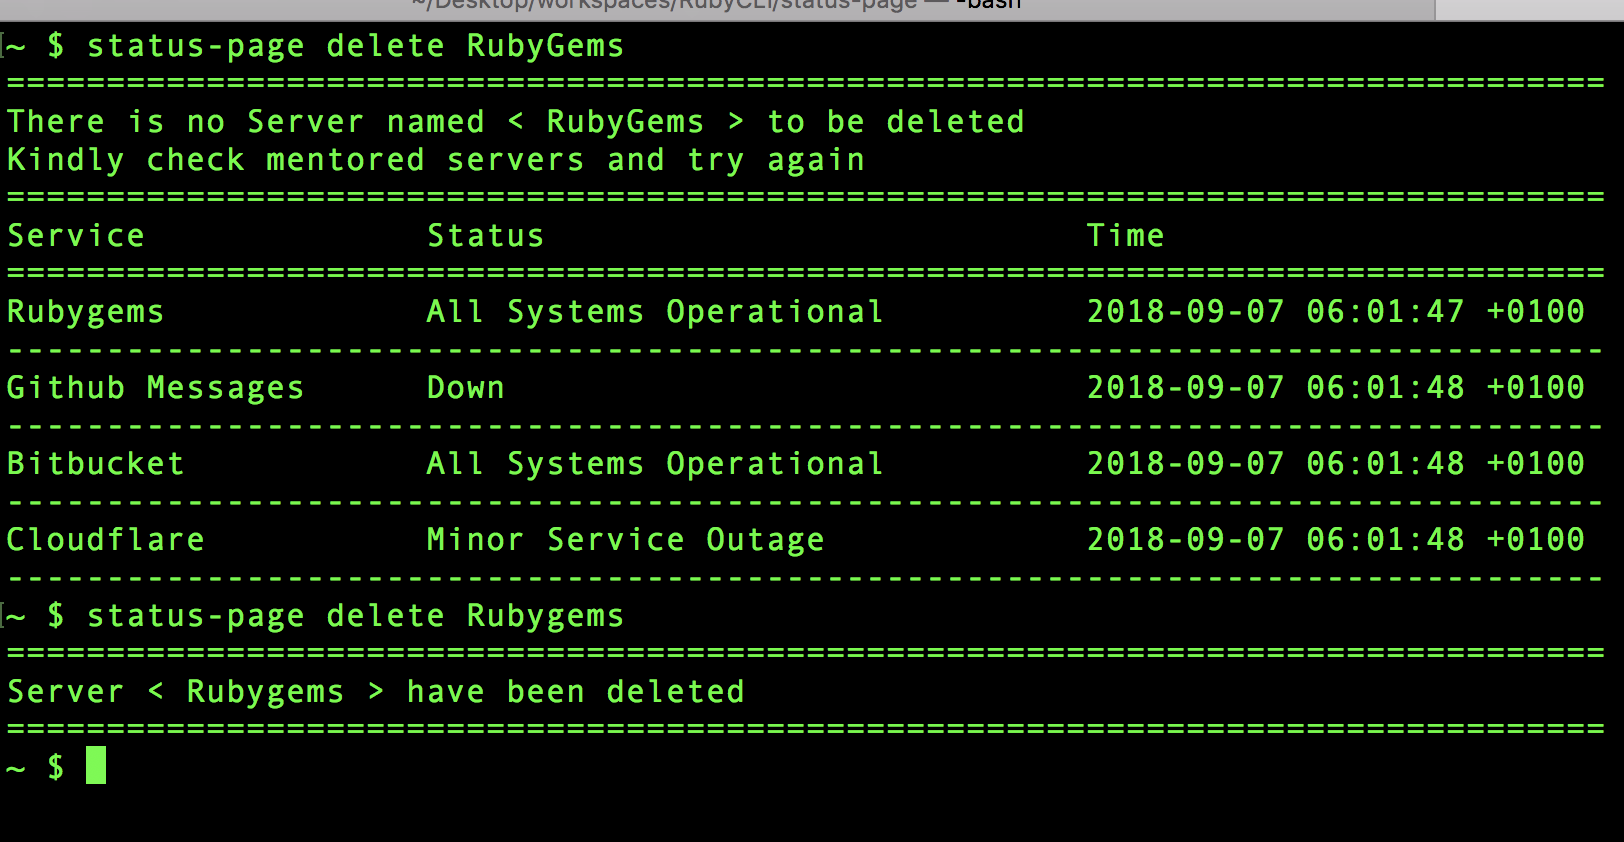Select the 'Github Messages' service name
The height and width of the screenshot is (842, 1624).
tap(156, 389)
